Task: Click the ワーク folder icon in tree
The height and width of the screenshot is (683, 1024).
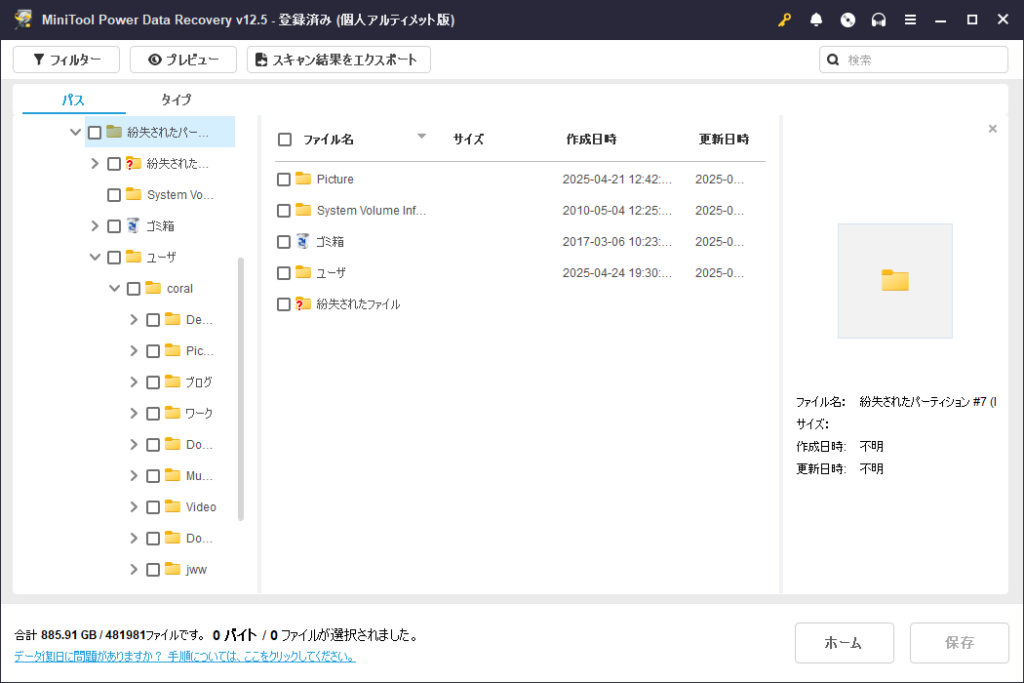Action: [172, 413]
